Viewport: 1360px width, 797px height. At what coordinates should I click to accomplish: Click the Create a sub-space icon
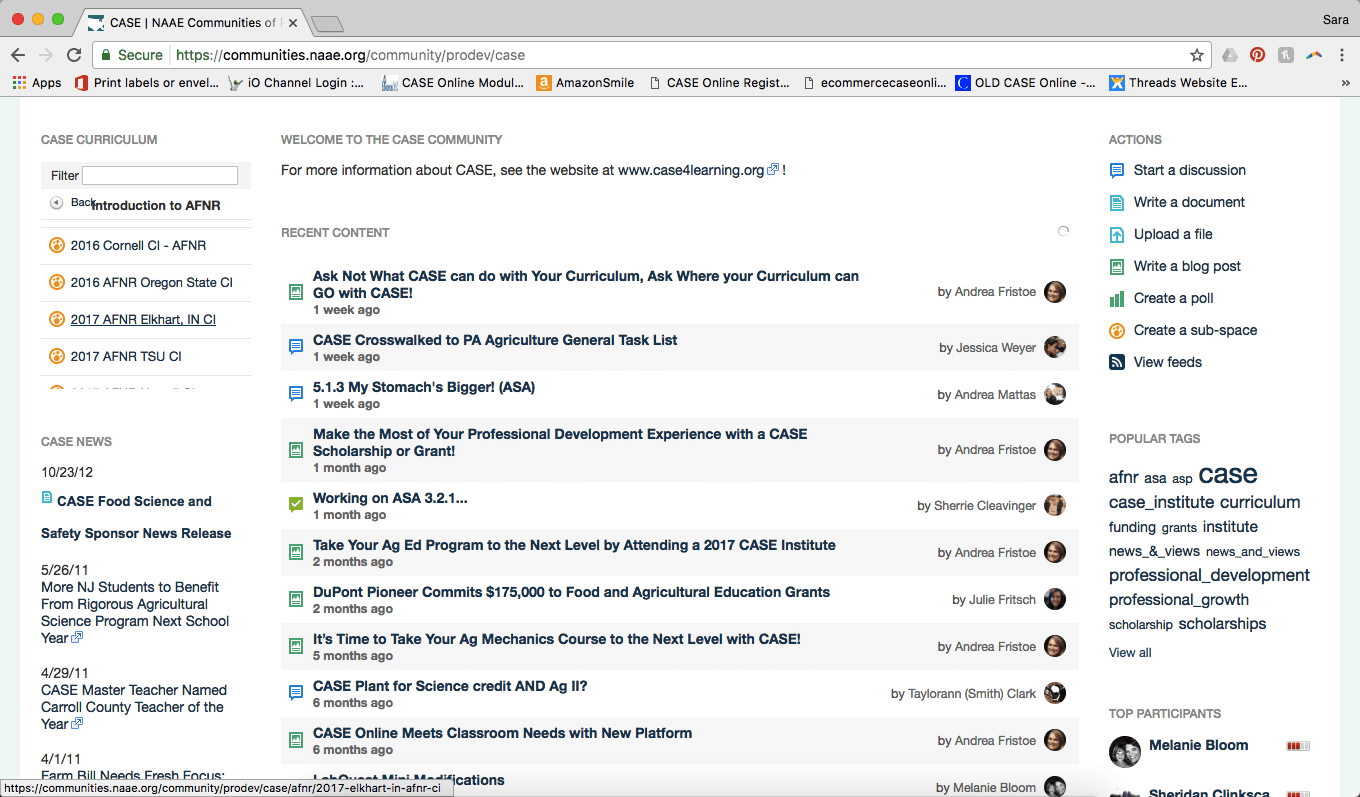1117,331
